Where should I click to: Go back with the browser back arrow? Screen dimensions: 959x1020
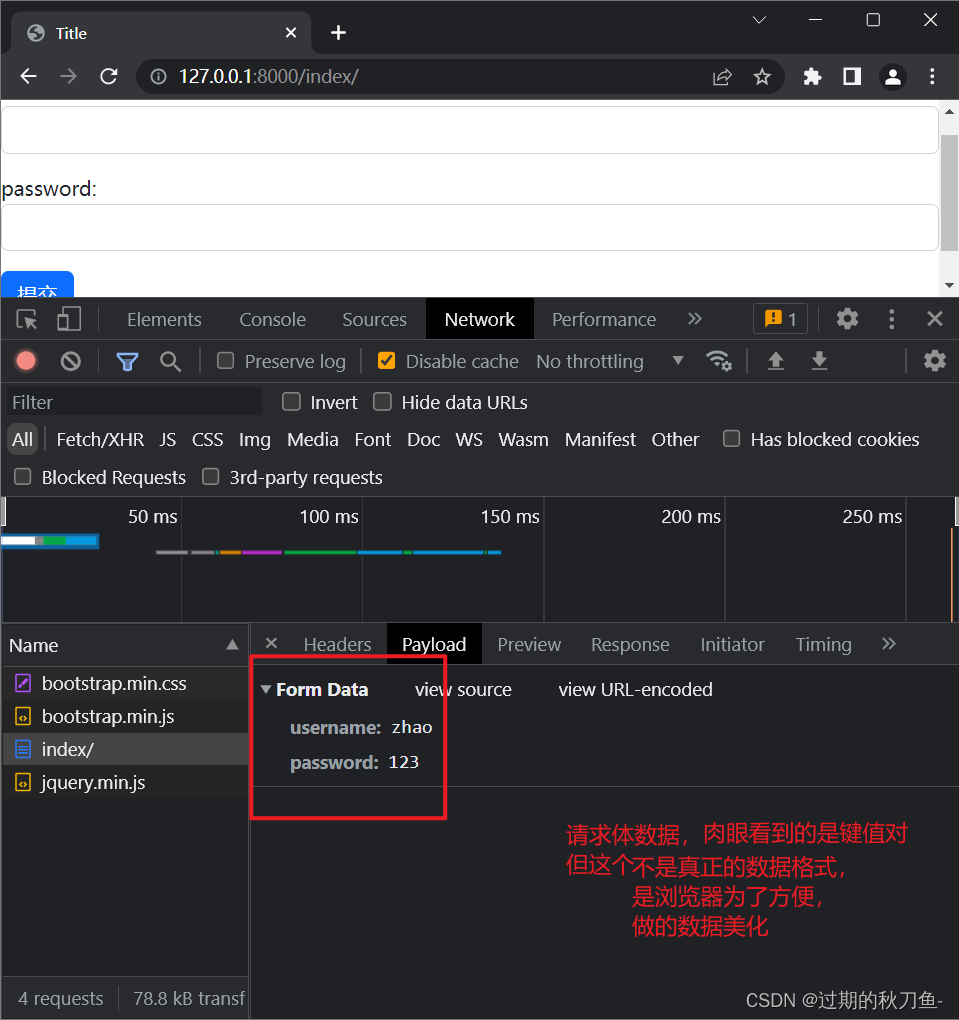29,77
